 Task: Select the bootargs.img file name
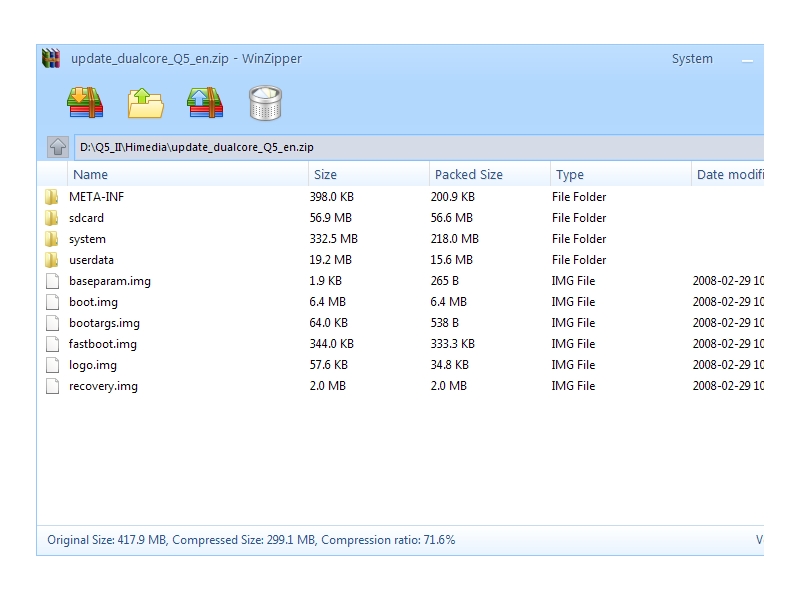tap(104, 323)
